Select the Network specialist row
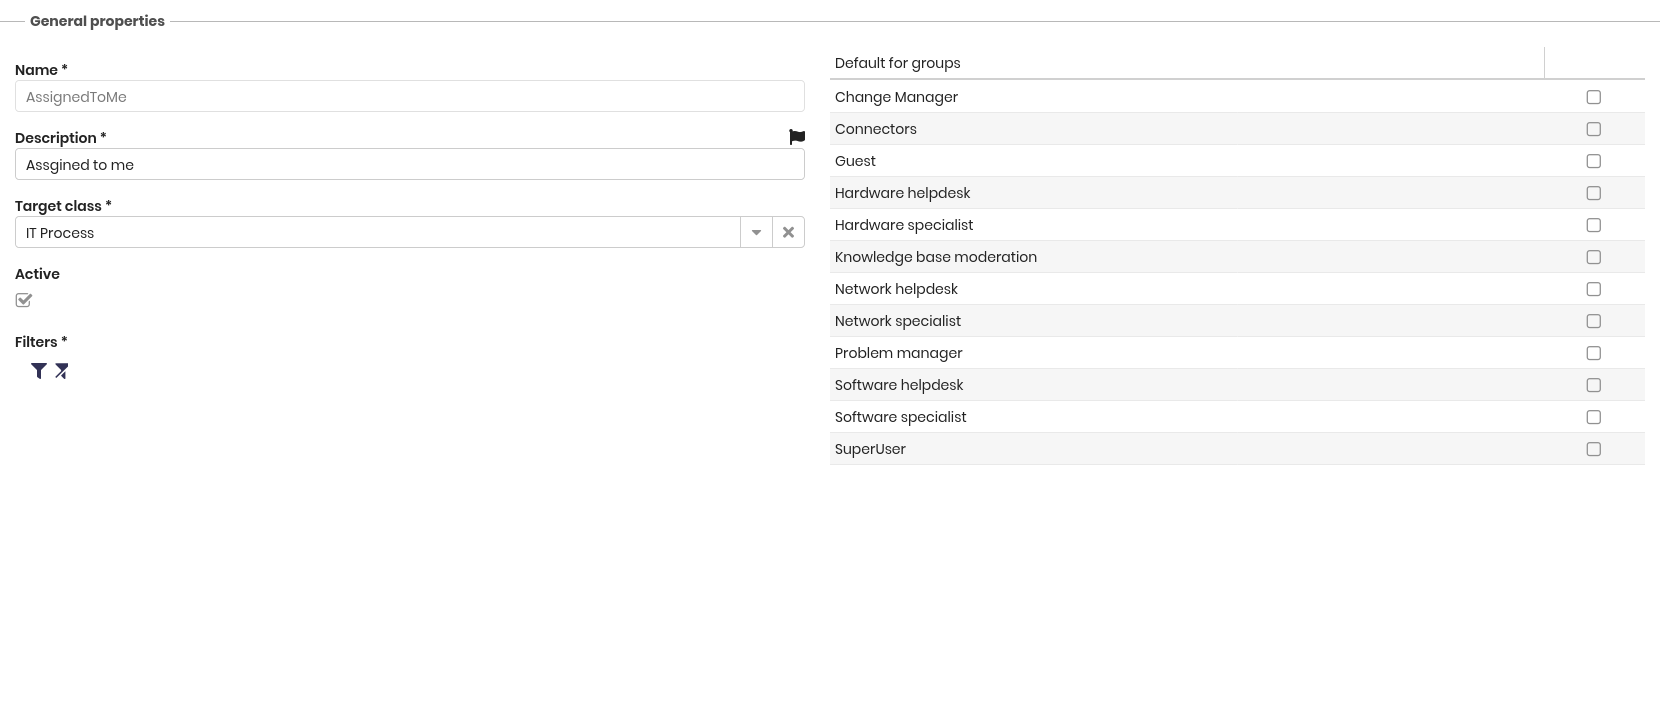1660x714 pixels. click(x=897, y=321)
